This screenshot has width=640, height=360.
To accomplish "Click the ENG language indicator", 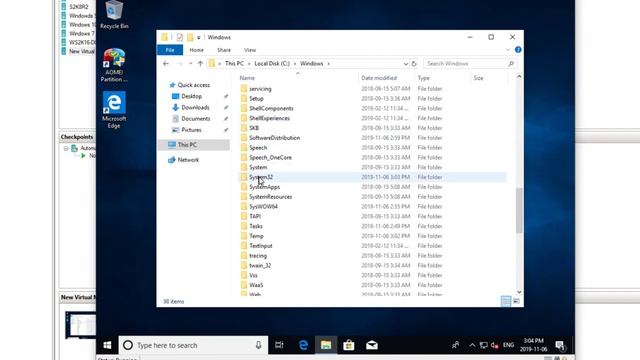I will tap(508, 345).
